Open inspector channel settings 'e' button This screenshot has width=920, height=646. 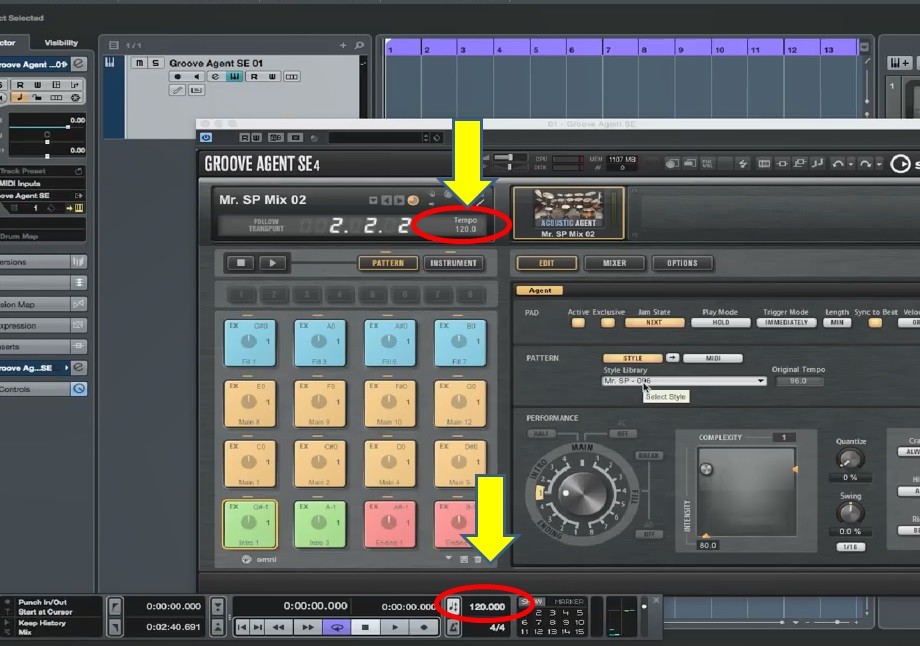point(79,64)
